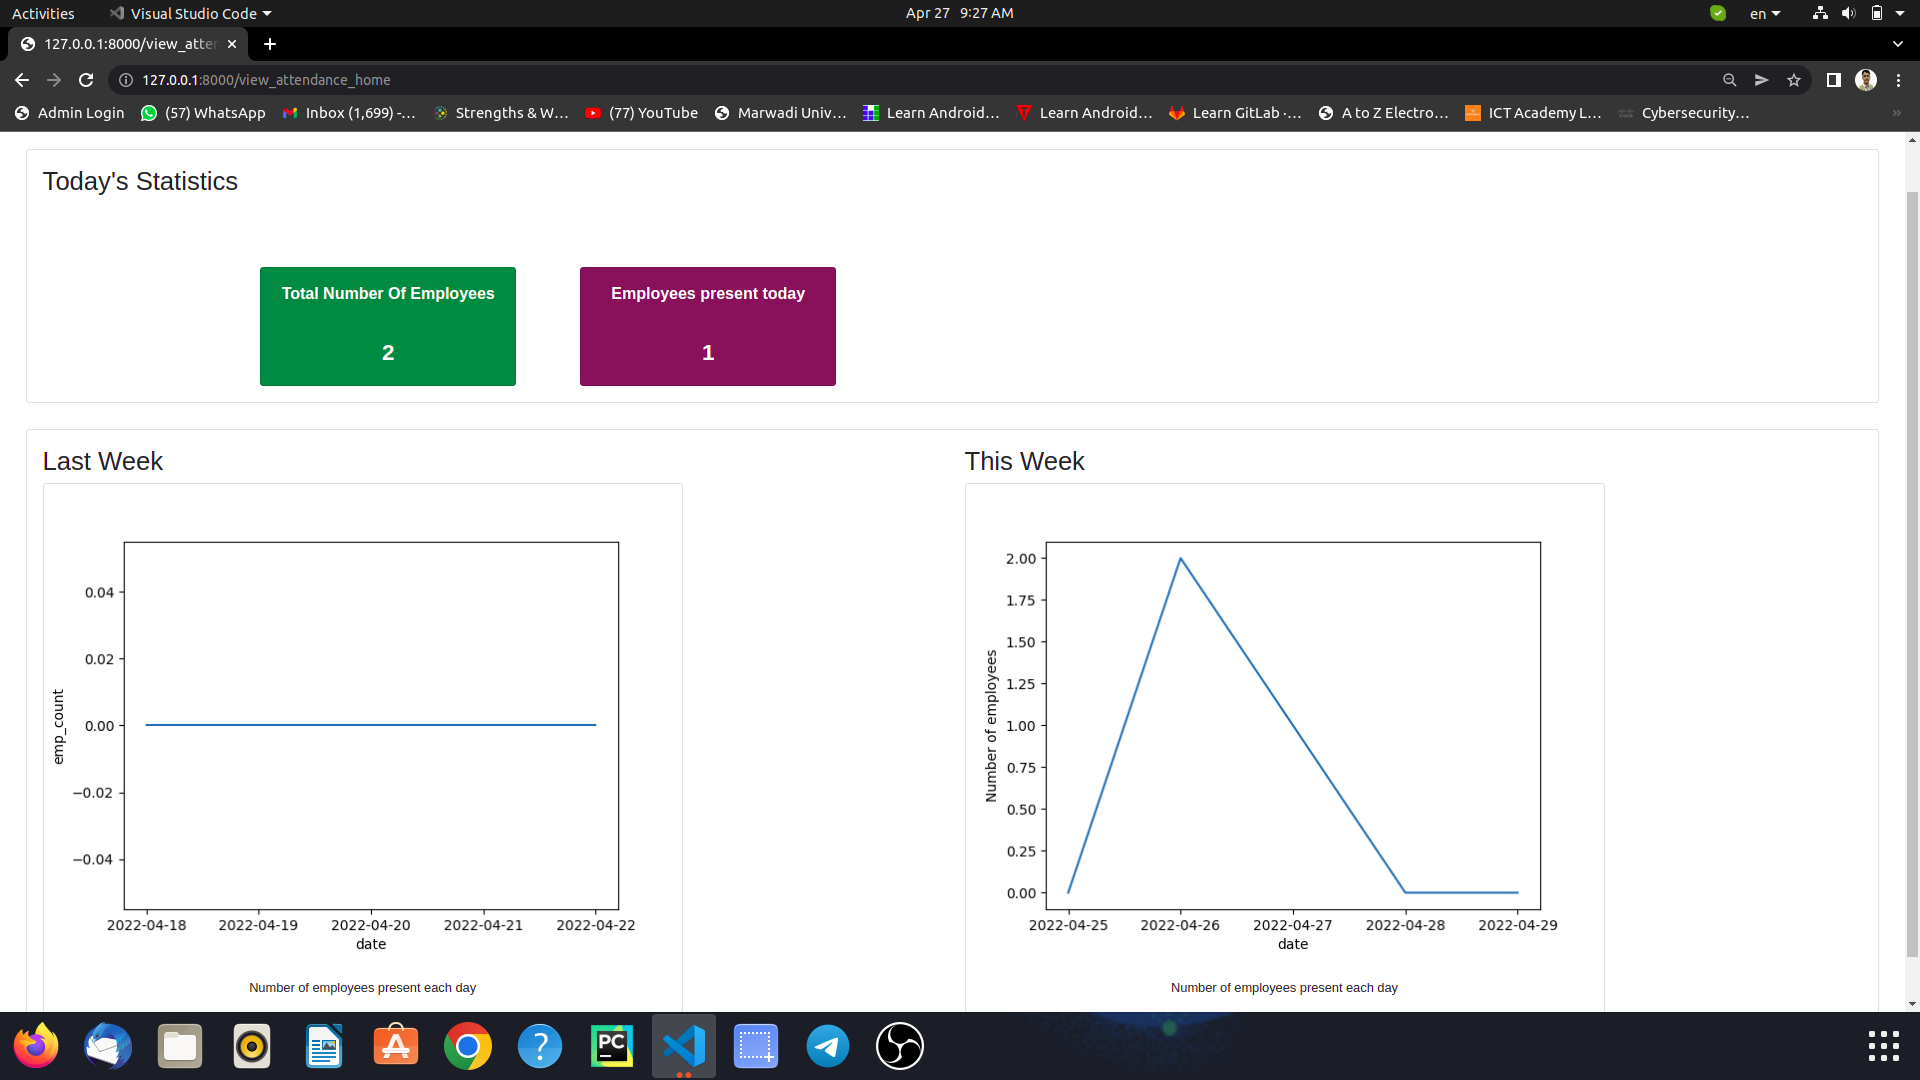Go back to the previous page
Image resolution: width=1920 pixels, height=1080 pixels.
click(21, 80)
